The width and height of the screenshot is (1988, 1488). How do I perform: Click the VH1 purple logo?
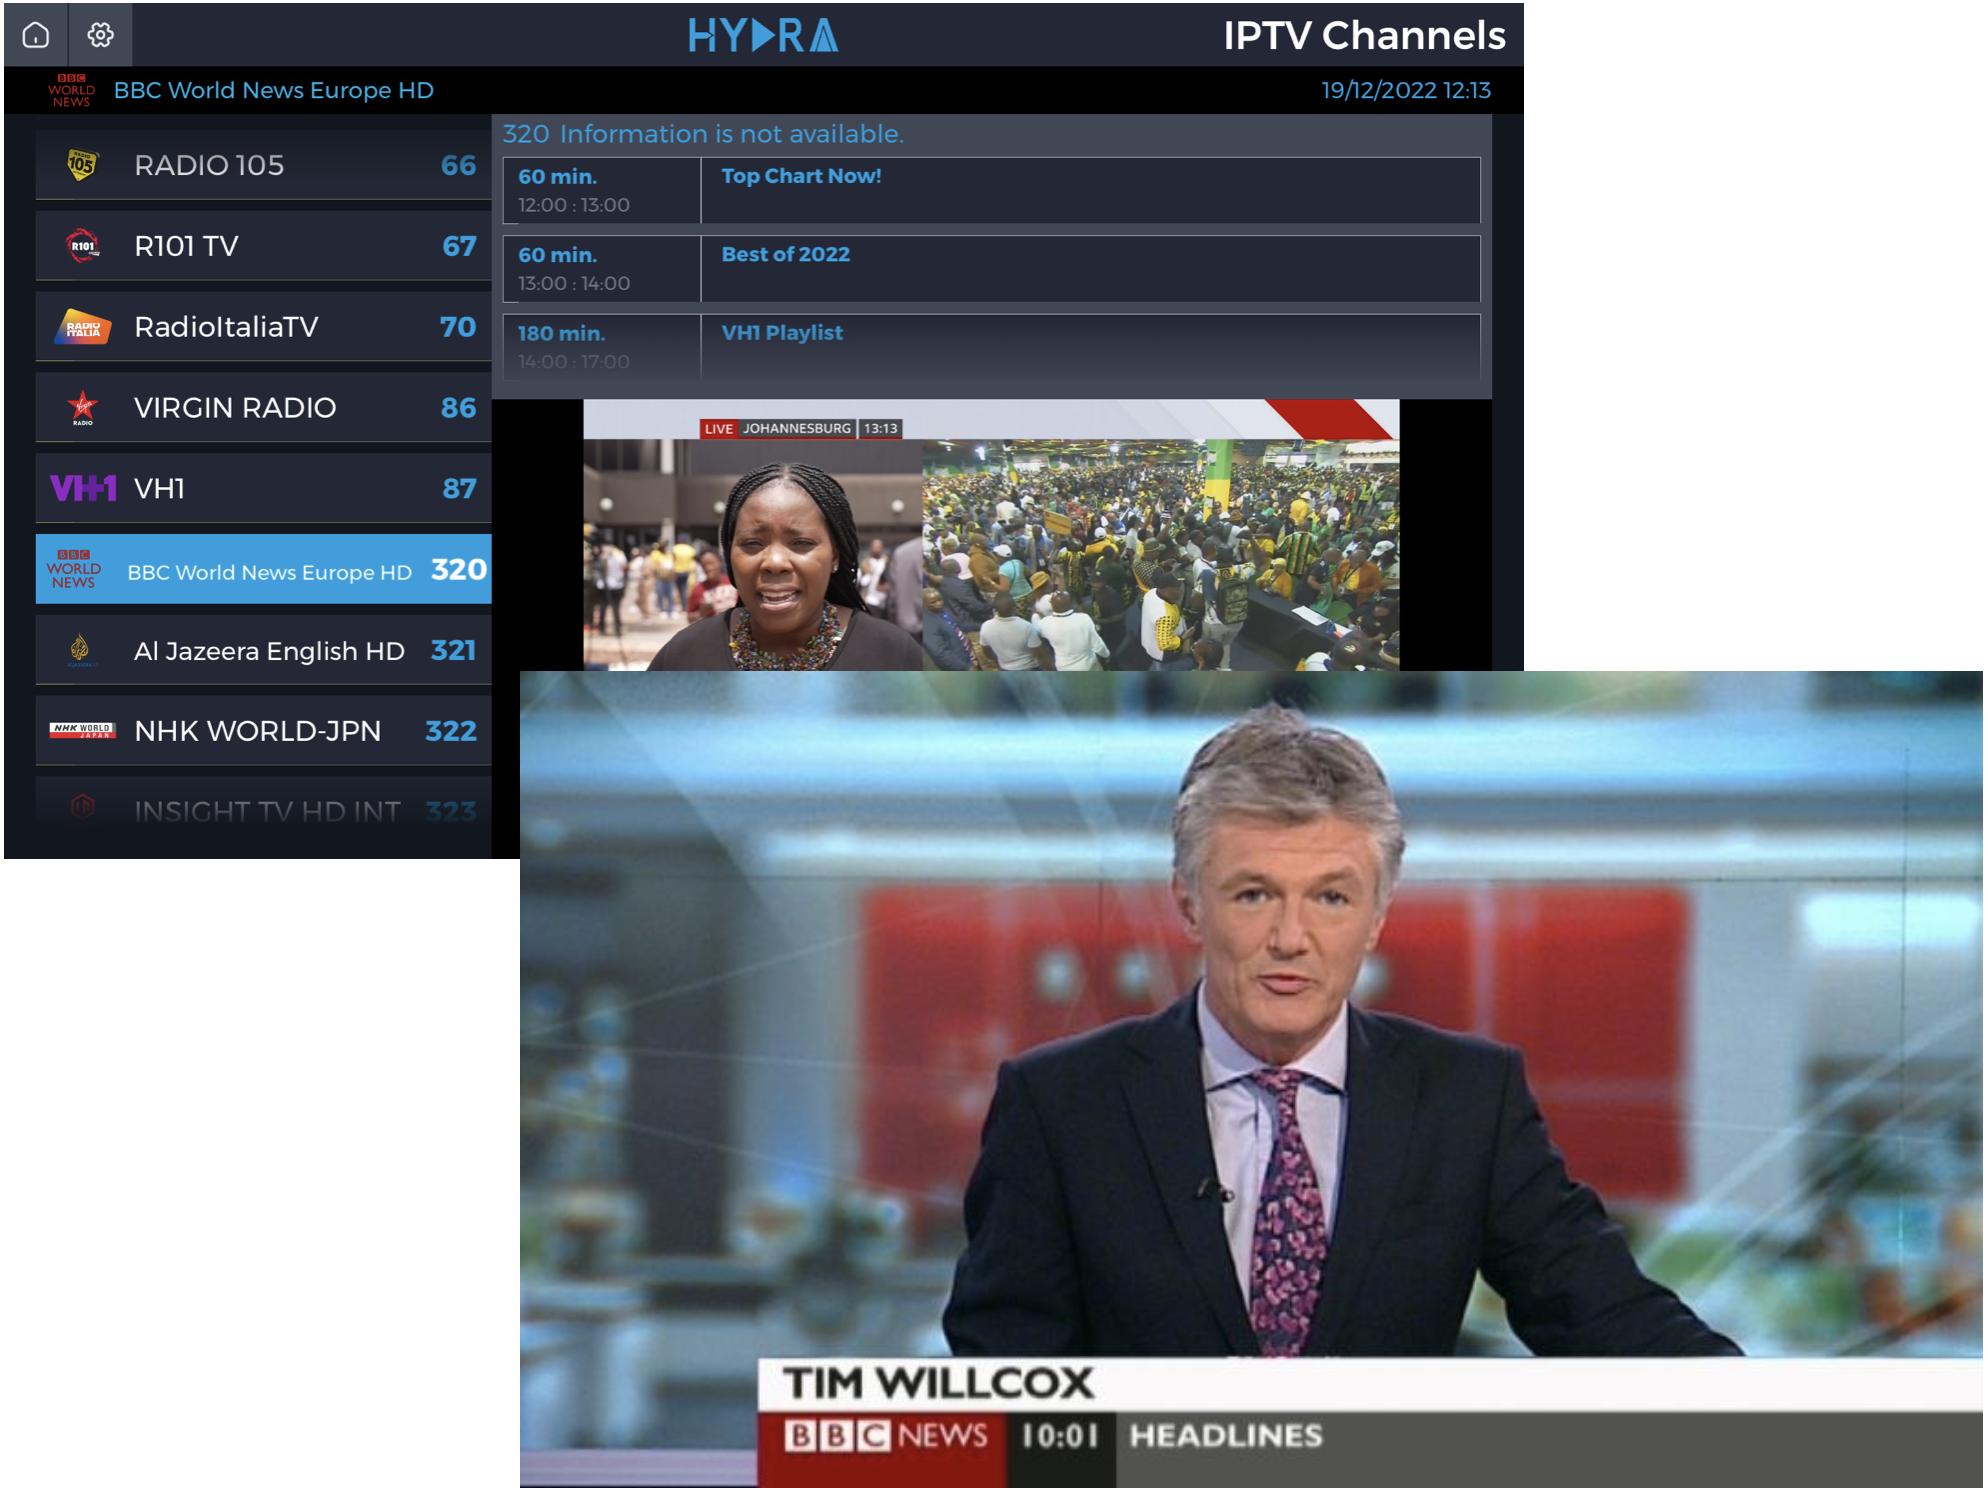tap(83, 488)
